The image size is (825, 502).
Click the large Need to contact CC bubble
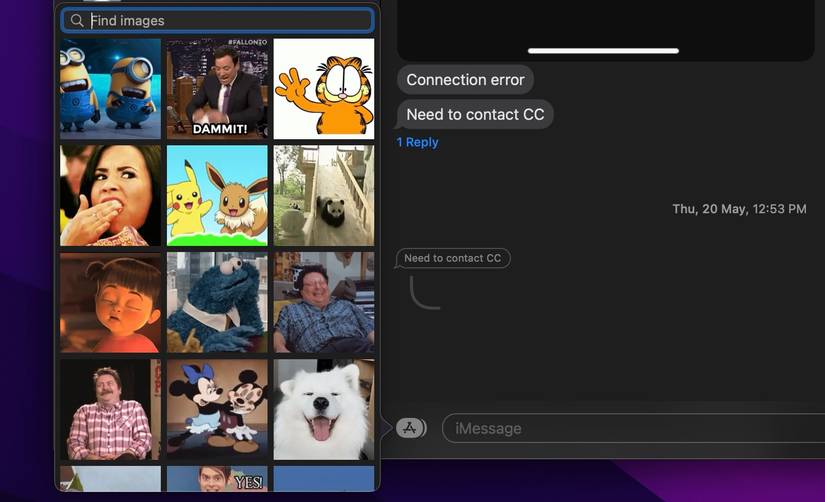[475, 115]
